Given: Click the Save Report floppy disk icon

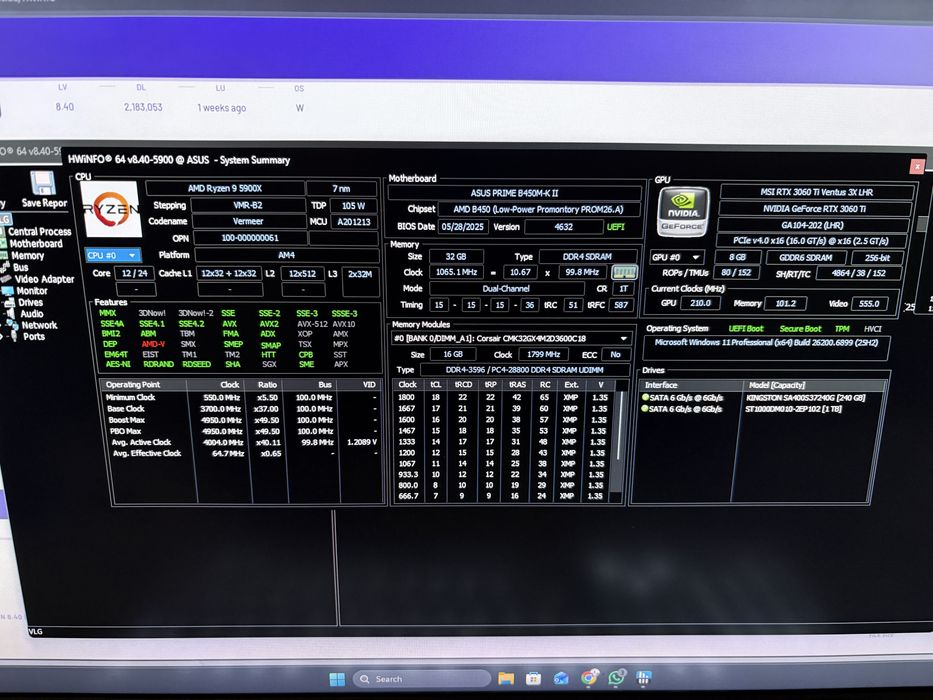Looking at the screenshot, I should (x=42, y=183).
